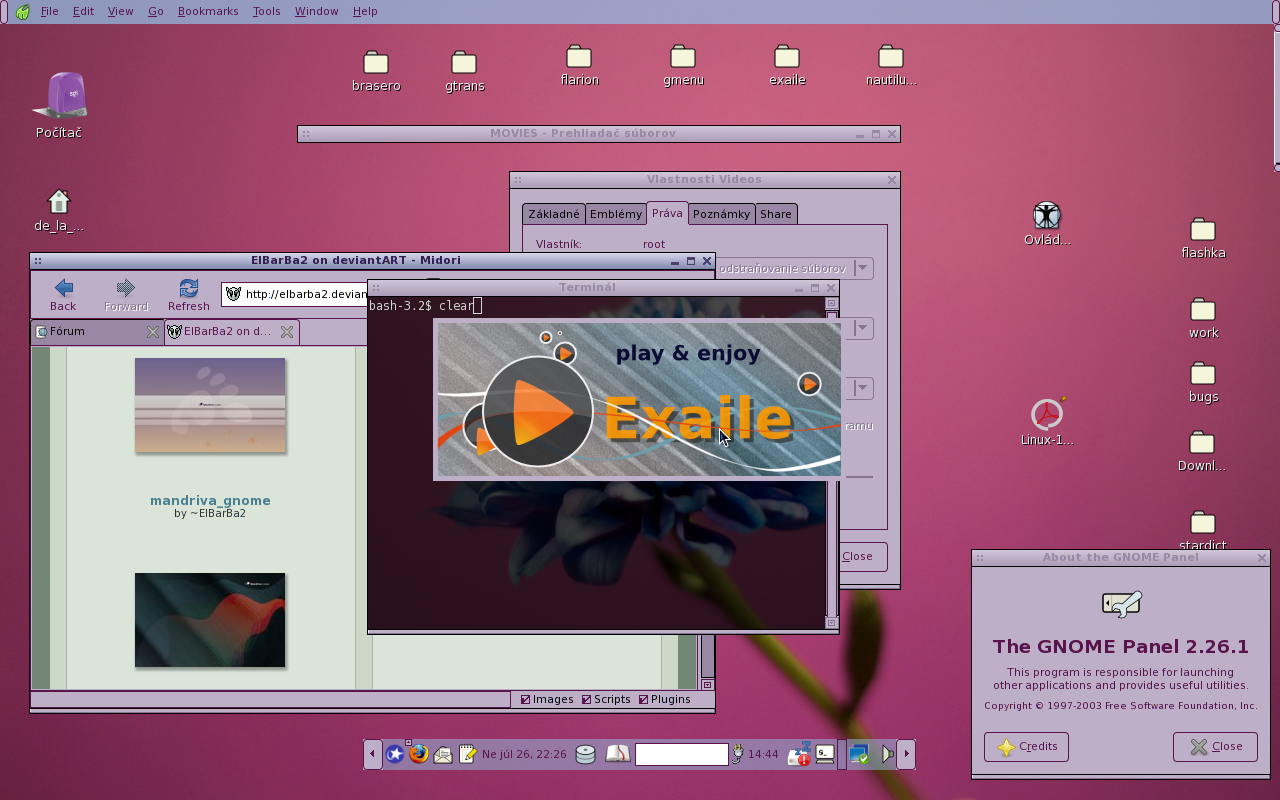Image resolution: width=1280 pixels, height=800 pixels.
Task: Click the disk mounter applet in panel
Action: [586, 755]
